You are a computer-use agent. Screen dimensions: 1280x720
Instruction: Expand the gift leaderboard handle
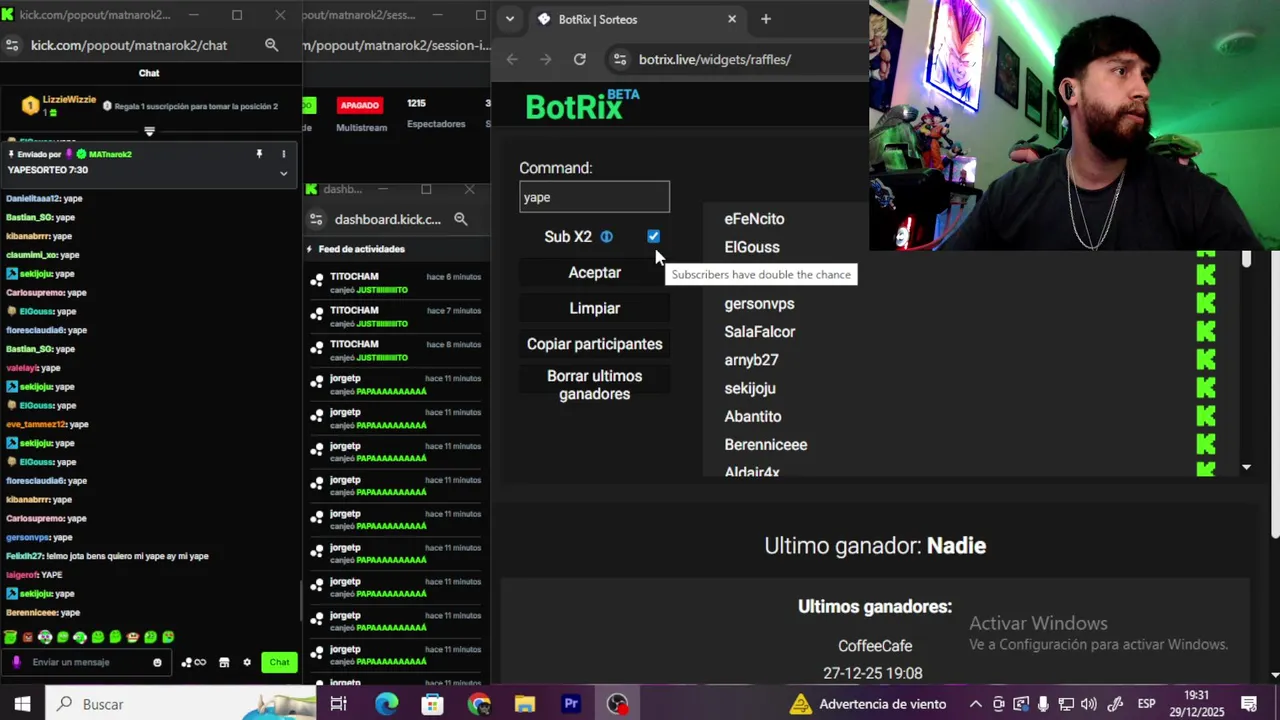[x=149, y=131]
